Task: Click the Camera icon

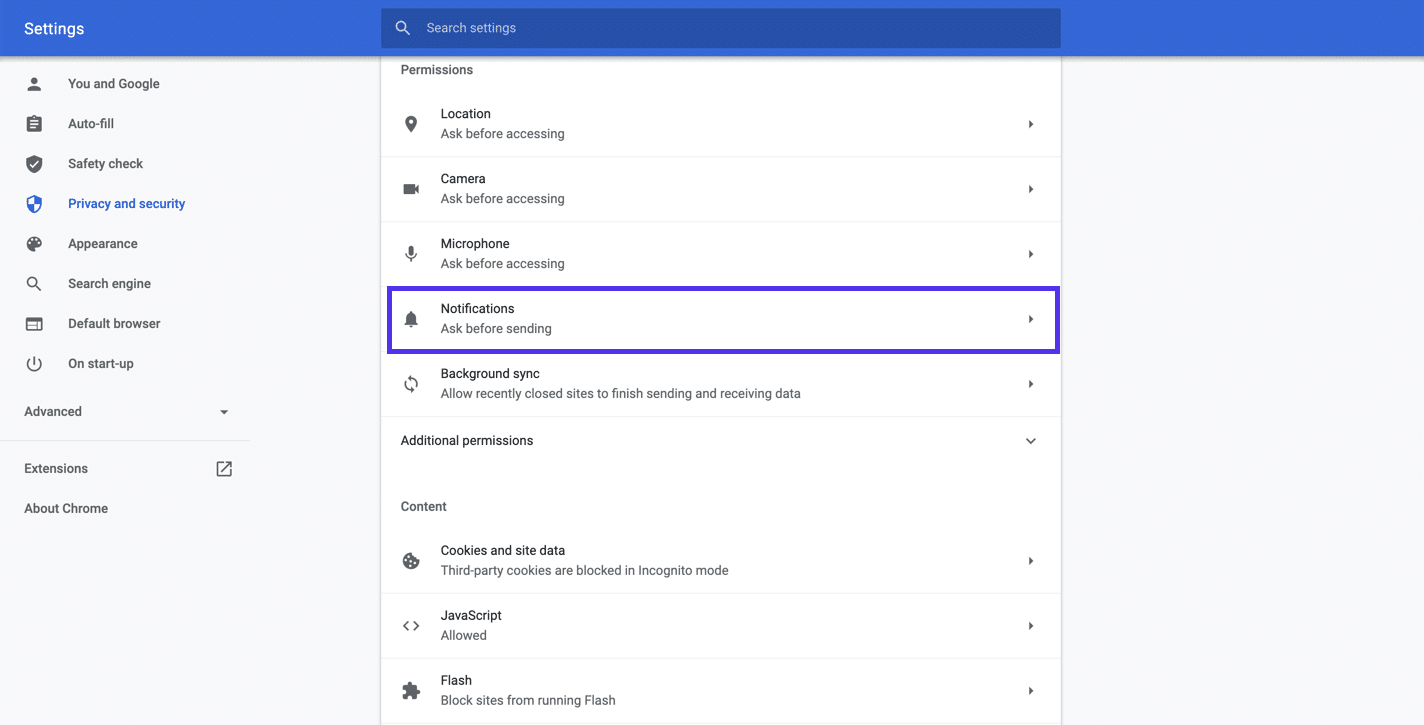Action: 411,188
